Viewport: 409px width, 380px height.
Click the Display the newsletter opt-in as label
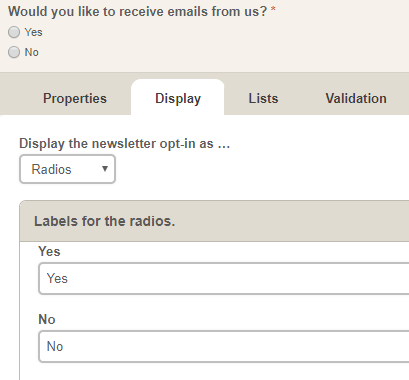pyautogui.click(x=124, y=144)
